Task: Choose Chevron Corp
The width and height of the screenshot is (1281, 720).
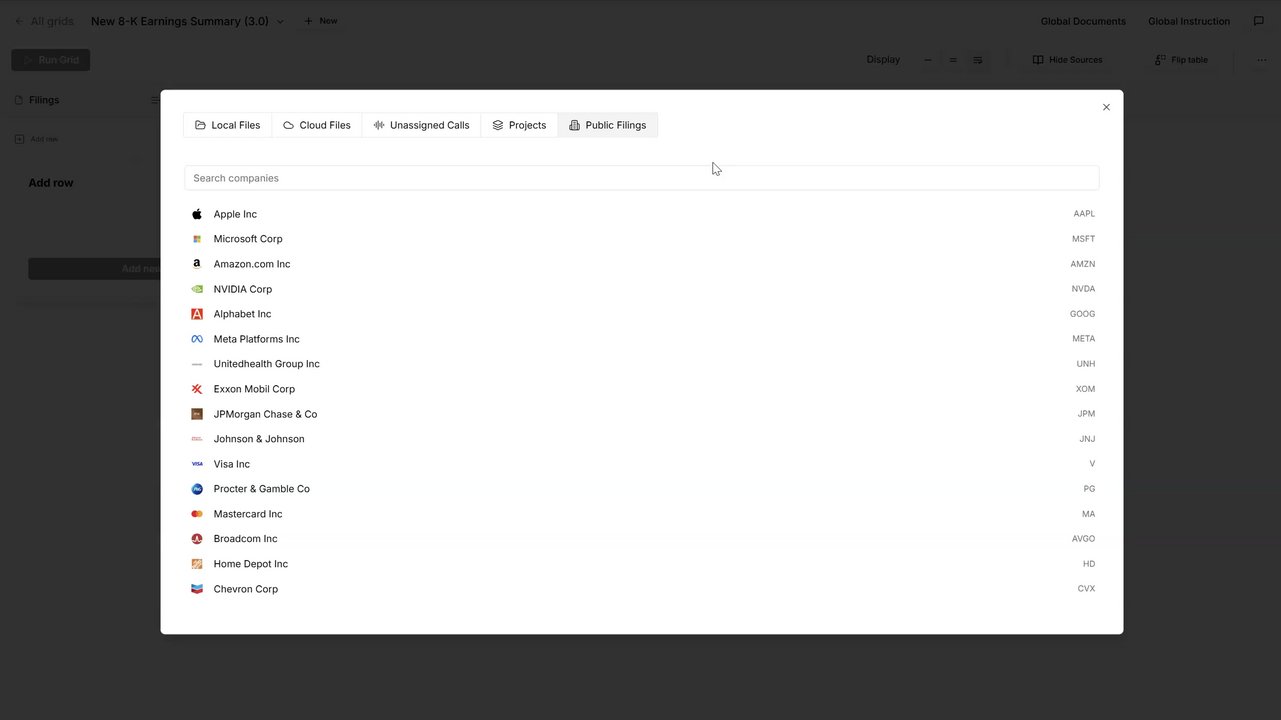Action: 642,589
